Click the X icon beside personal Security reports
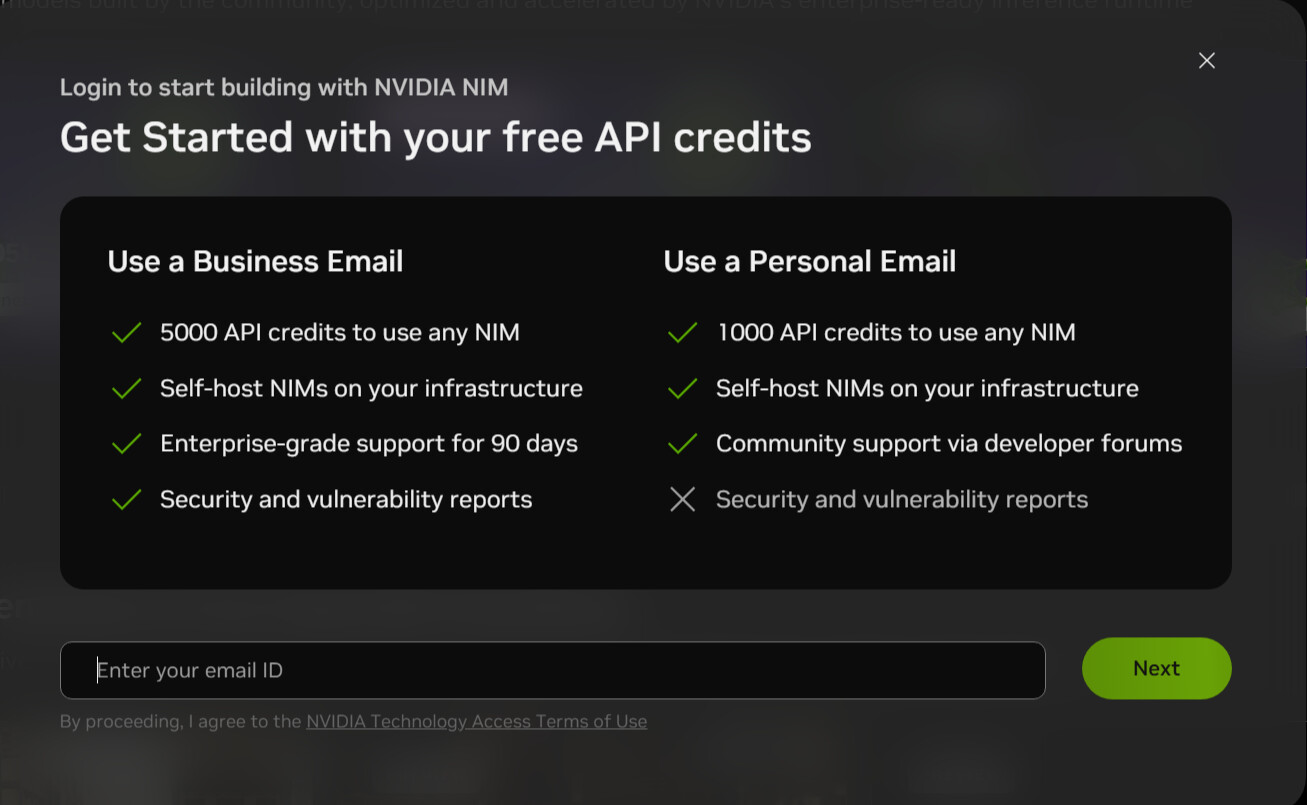 [x=682, y=499]
